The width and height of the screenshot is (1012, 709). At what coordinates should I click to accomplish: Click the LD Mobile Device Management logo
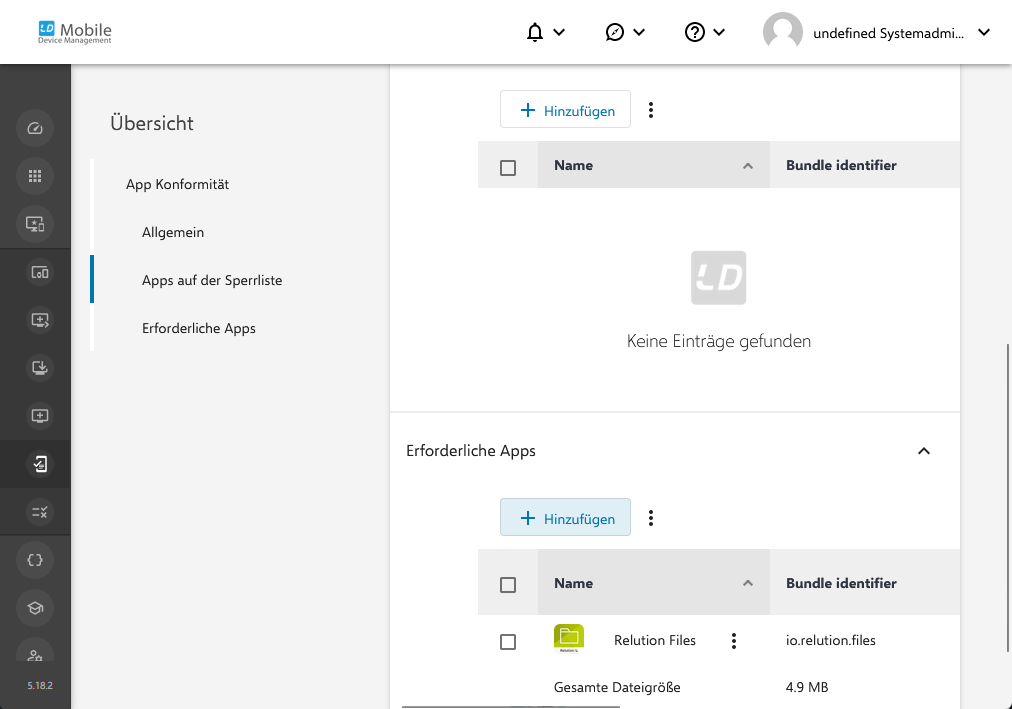(74, 32)
